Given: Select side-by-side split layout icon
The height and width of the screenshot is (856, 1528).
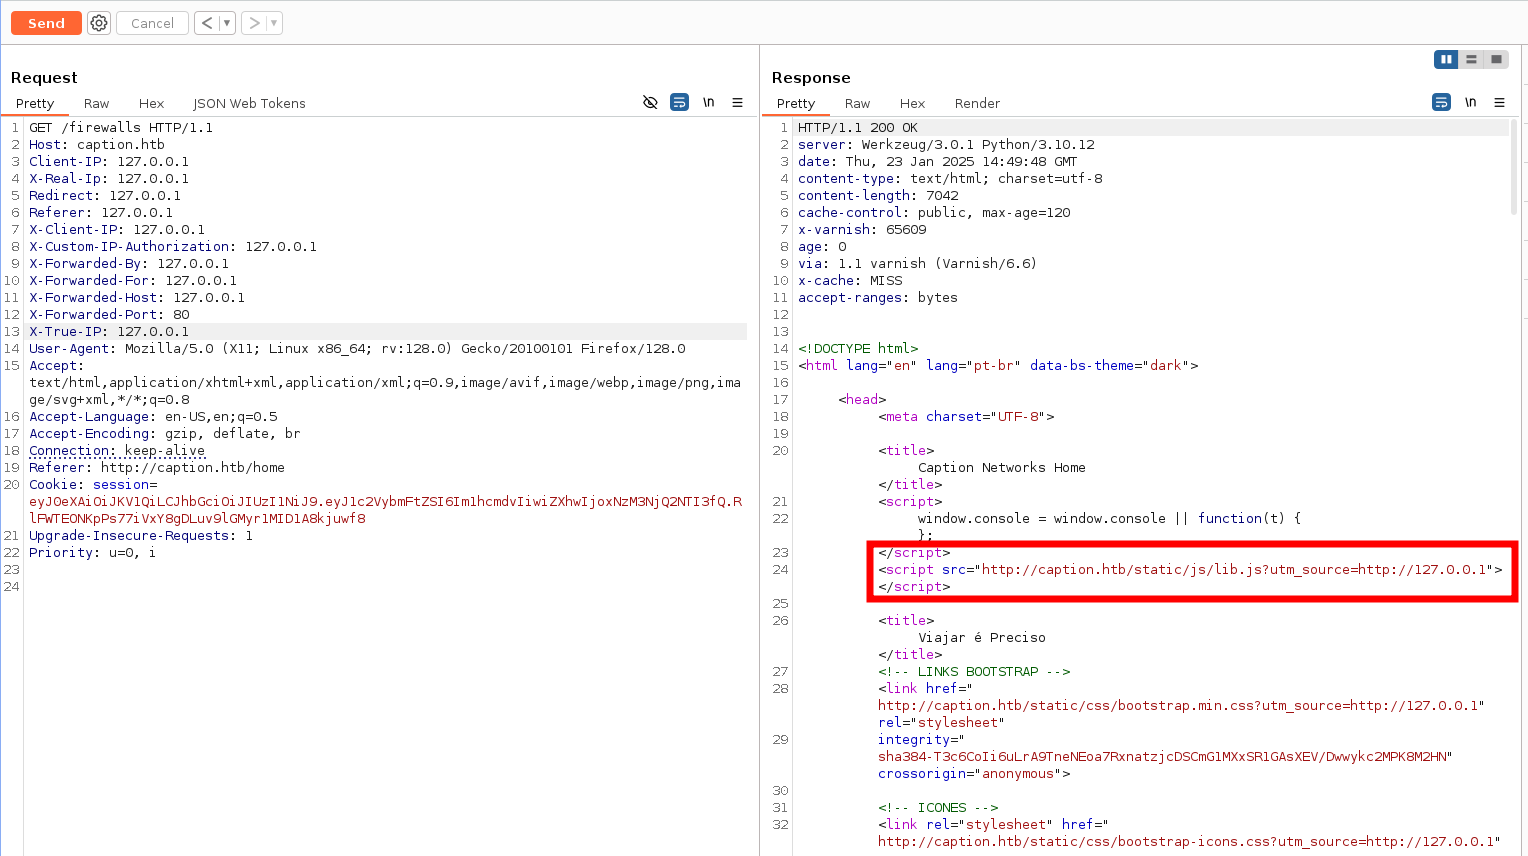Looking at the screenshot, I should pos(1446,60).
